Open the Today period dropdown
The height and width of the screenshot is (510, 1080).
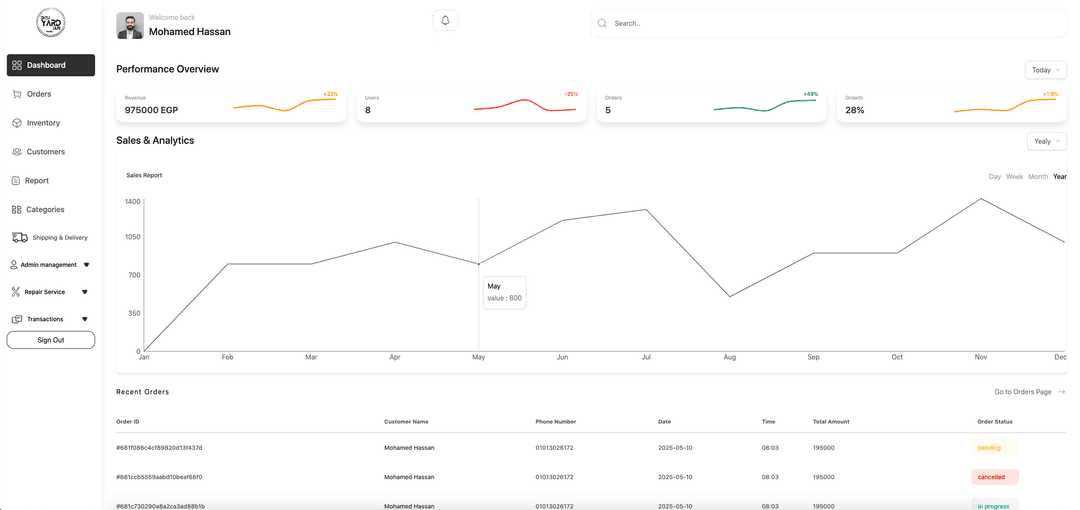tap(1045, 70)
